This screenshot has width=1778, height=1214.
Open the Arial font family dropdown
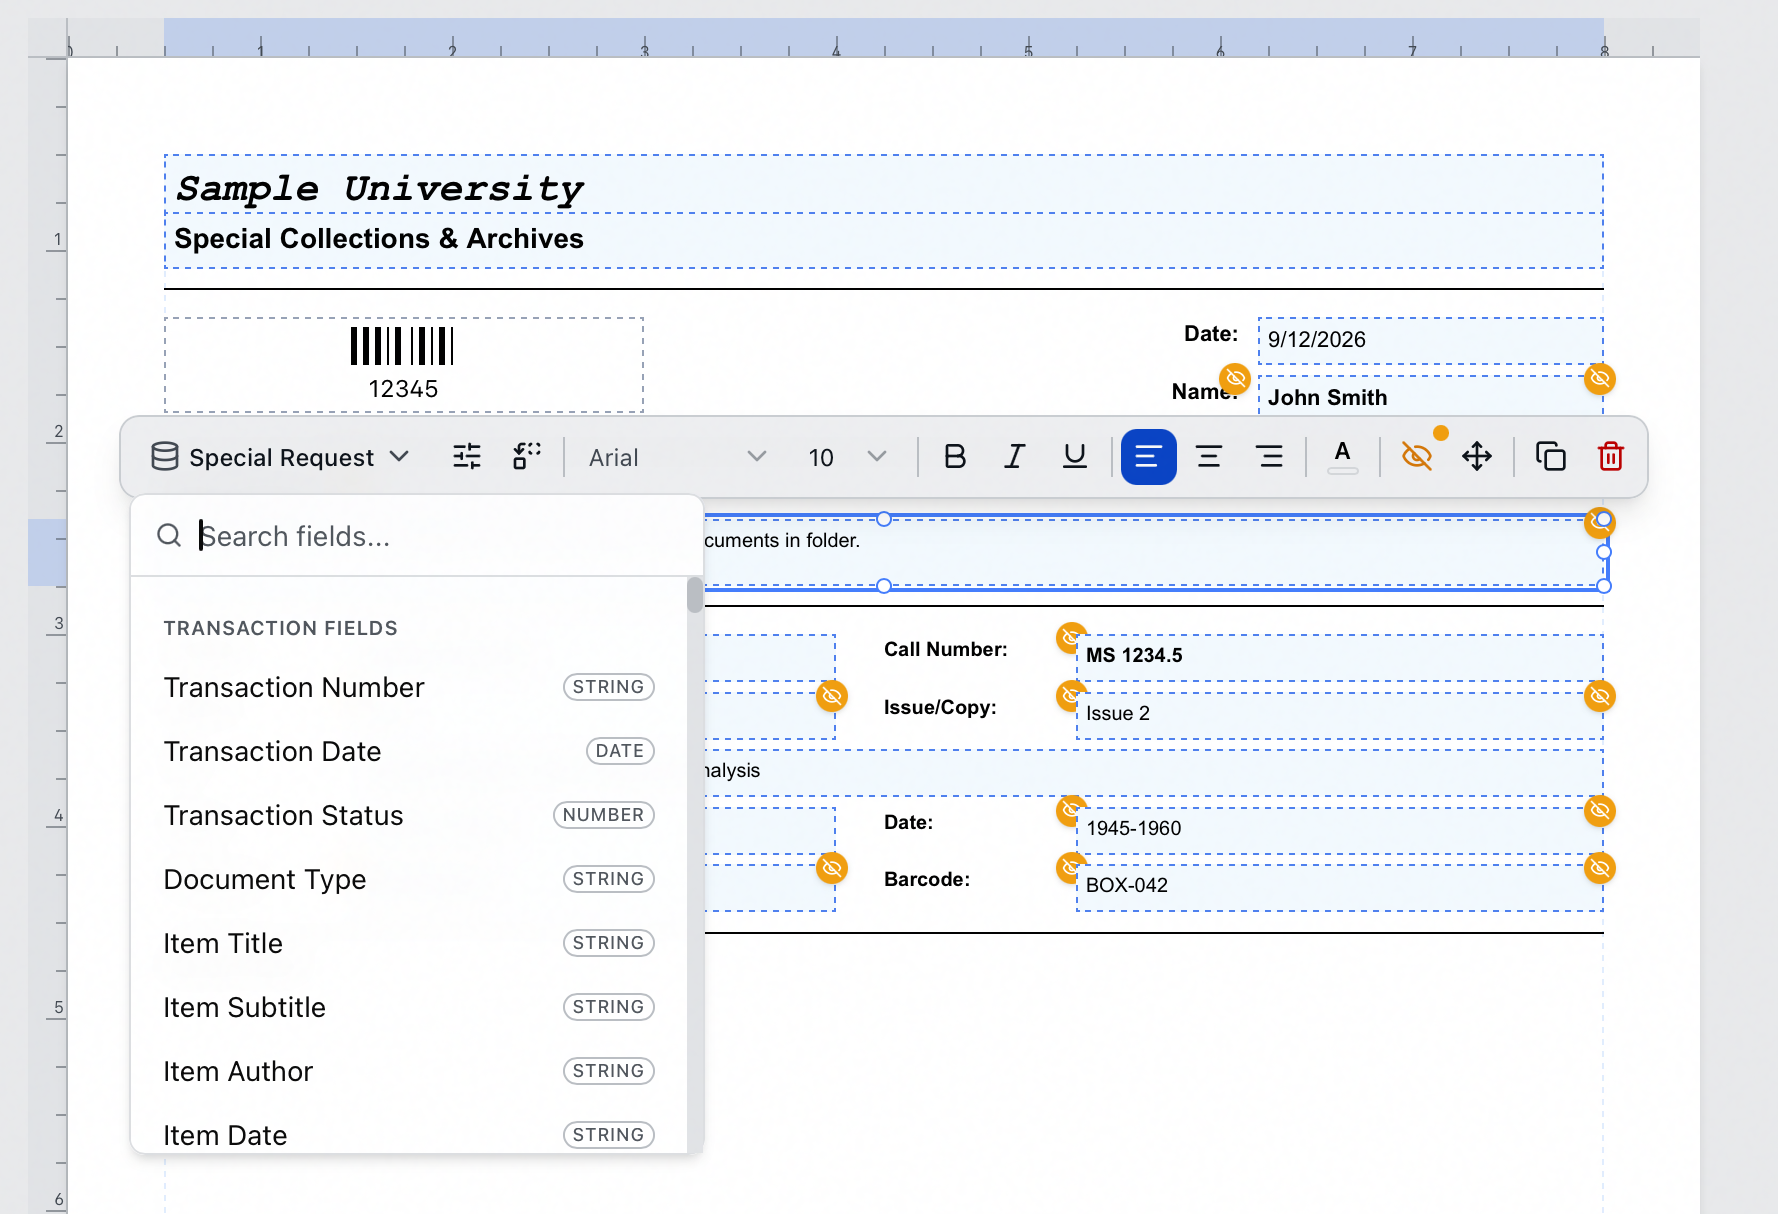point(677,457)
